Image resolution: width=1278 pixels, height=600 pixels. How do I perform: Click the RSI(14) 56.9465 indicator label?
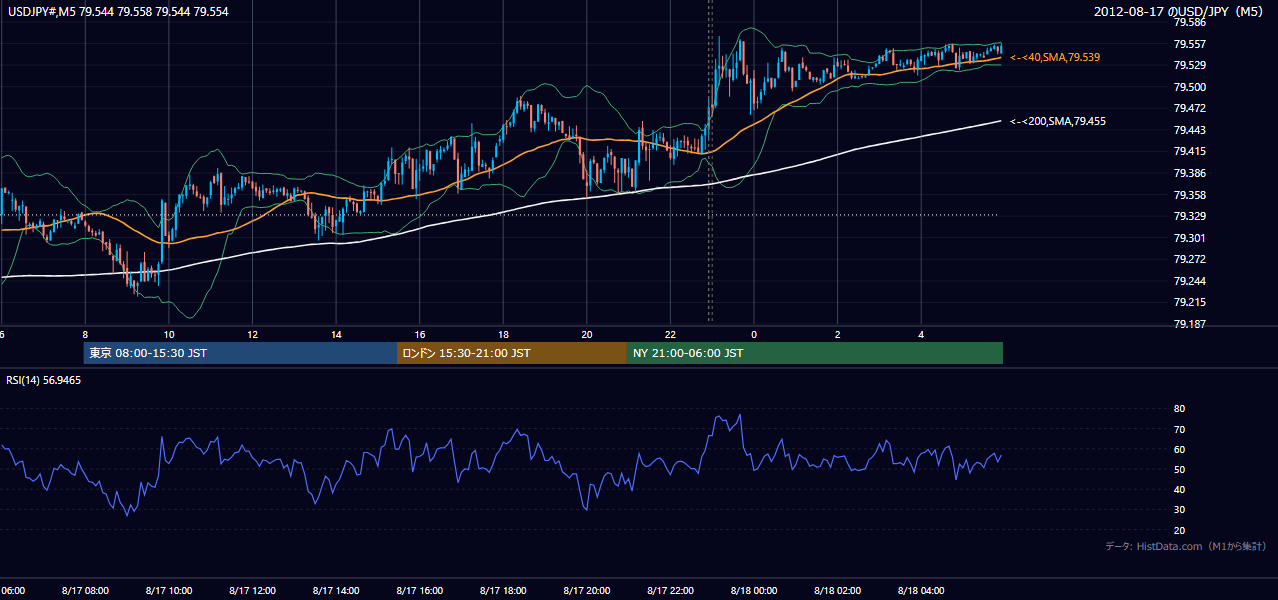(44, 380)
